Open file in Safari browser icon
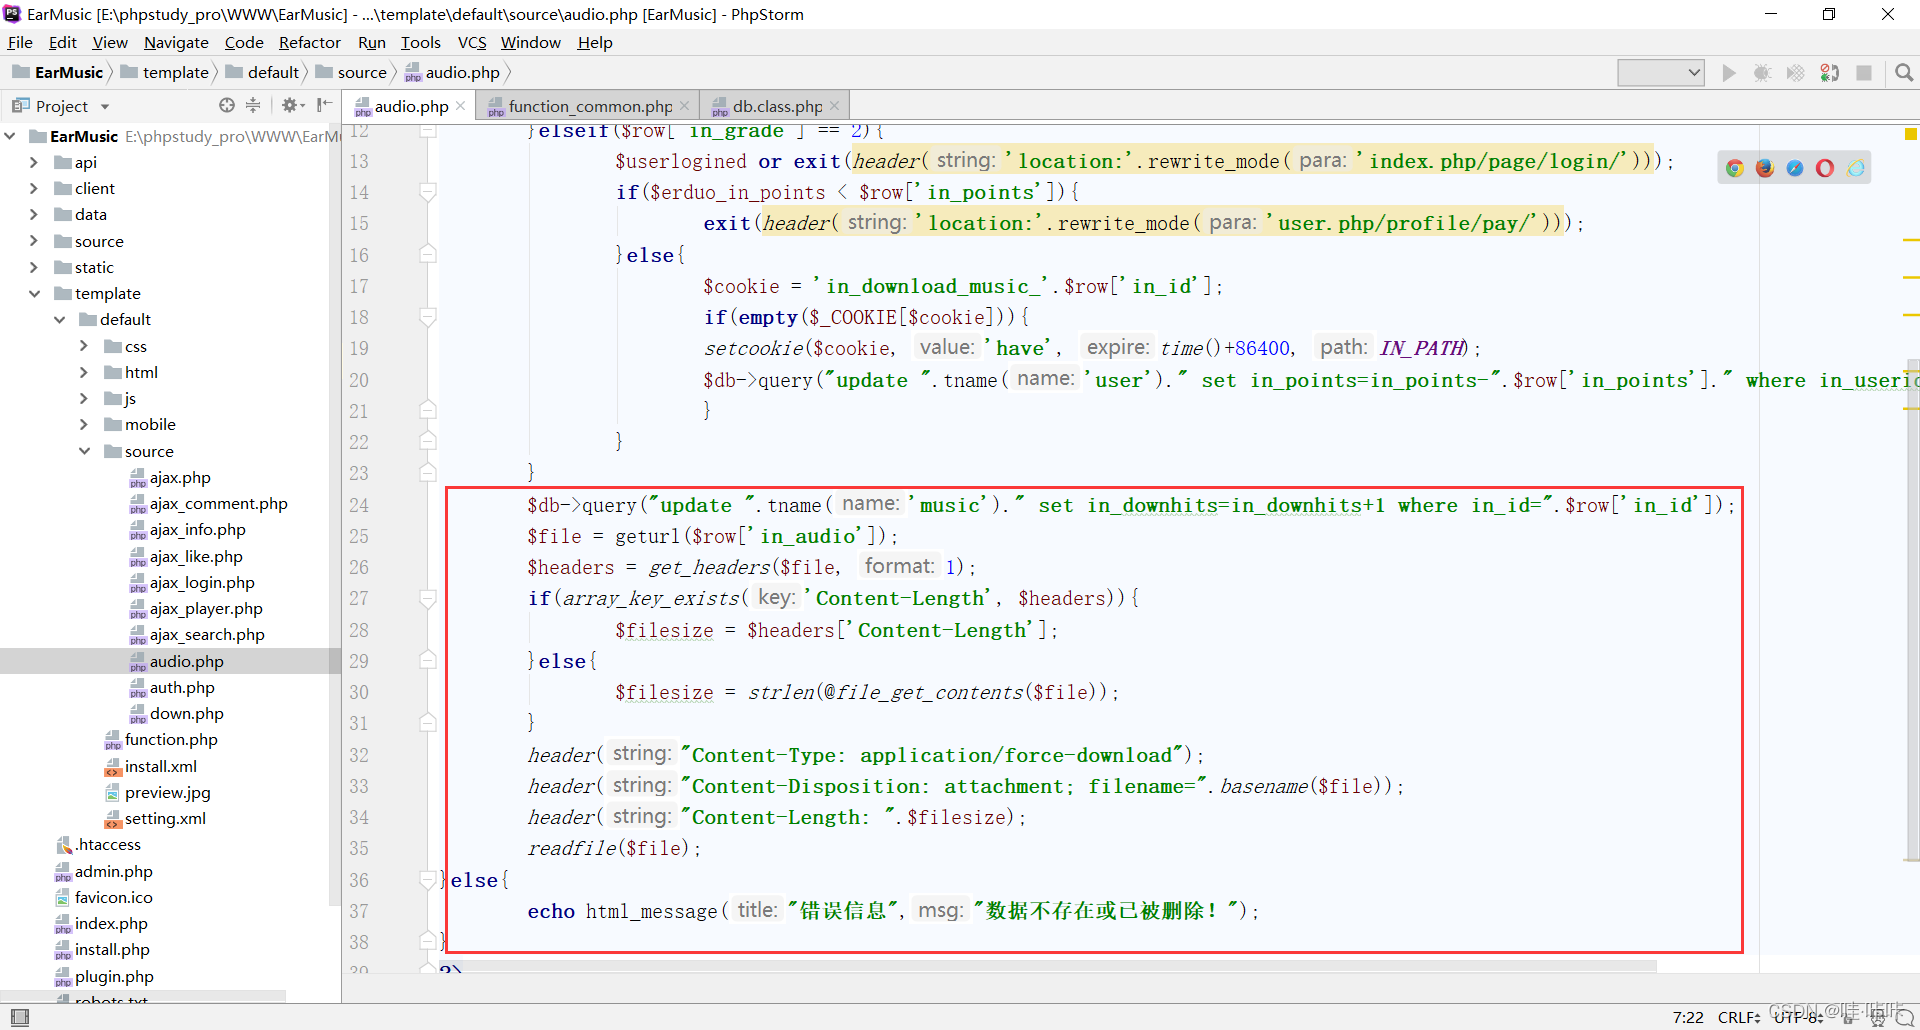This screenshot has height=1030, width=1920. 1795,168
